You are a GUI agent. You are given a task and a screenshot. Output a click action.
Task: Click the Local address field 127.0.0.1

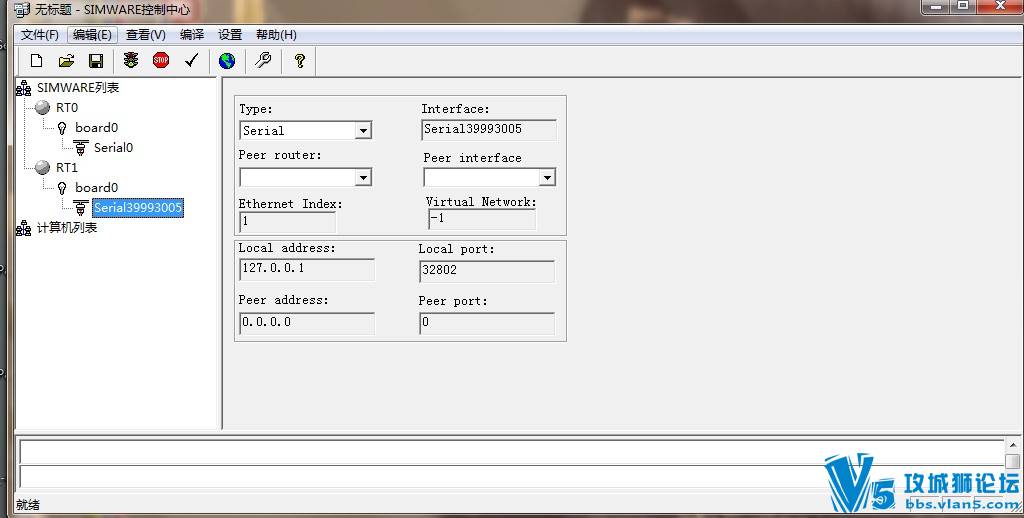tap(307, 269)
